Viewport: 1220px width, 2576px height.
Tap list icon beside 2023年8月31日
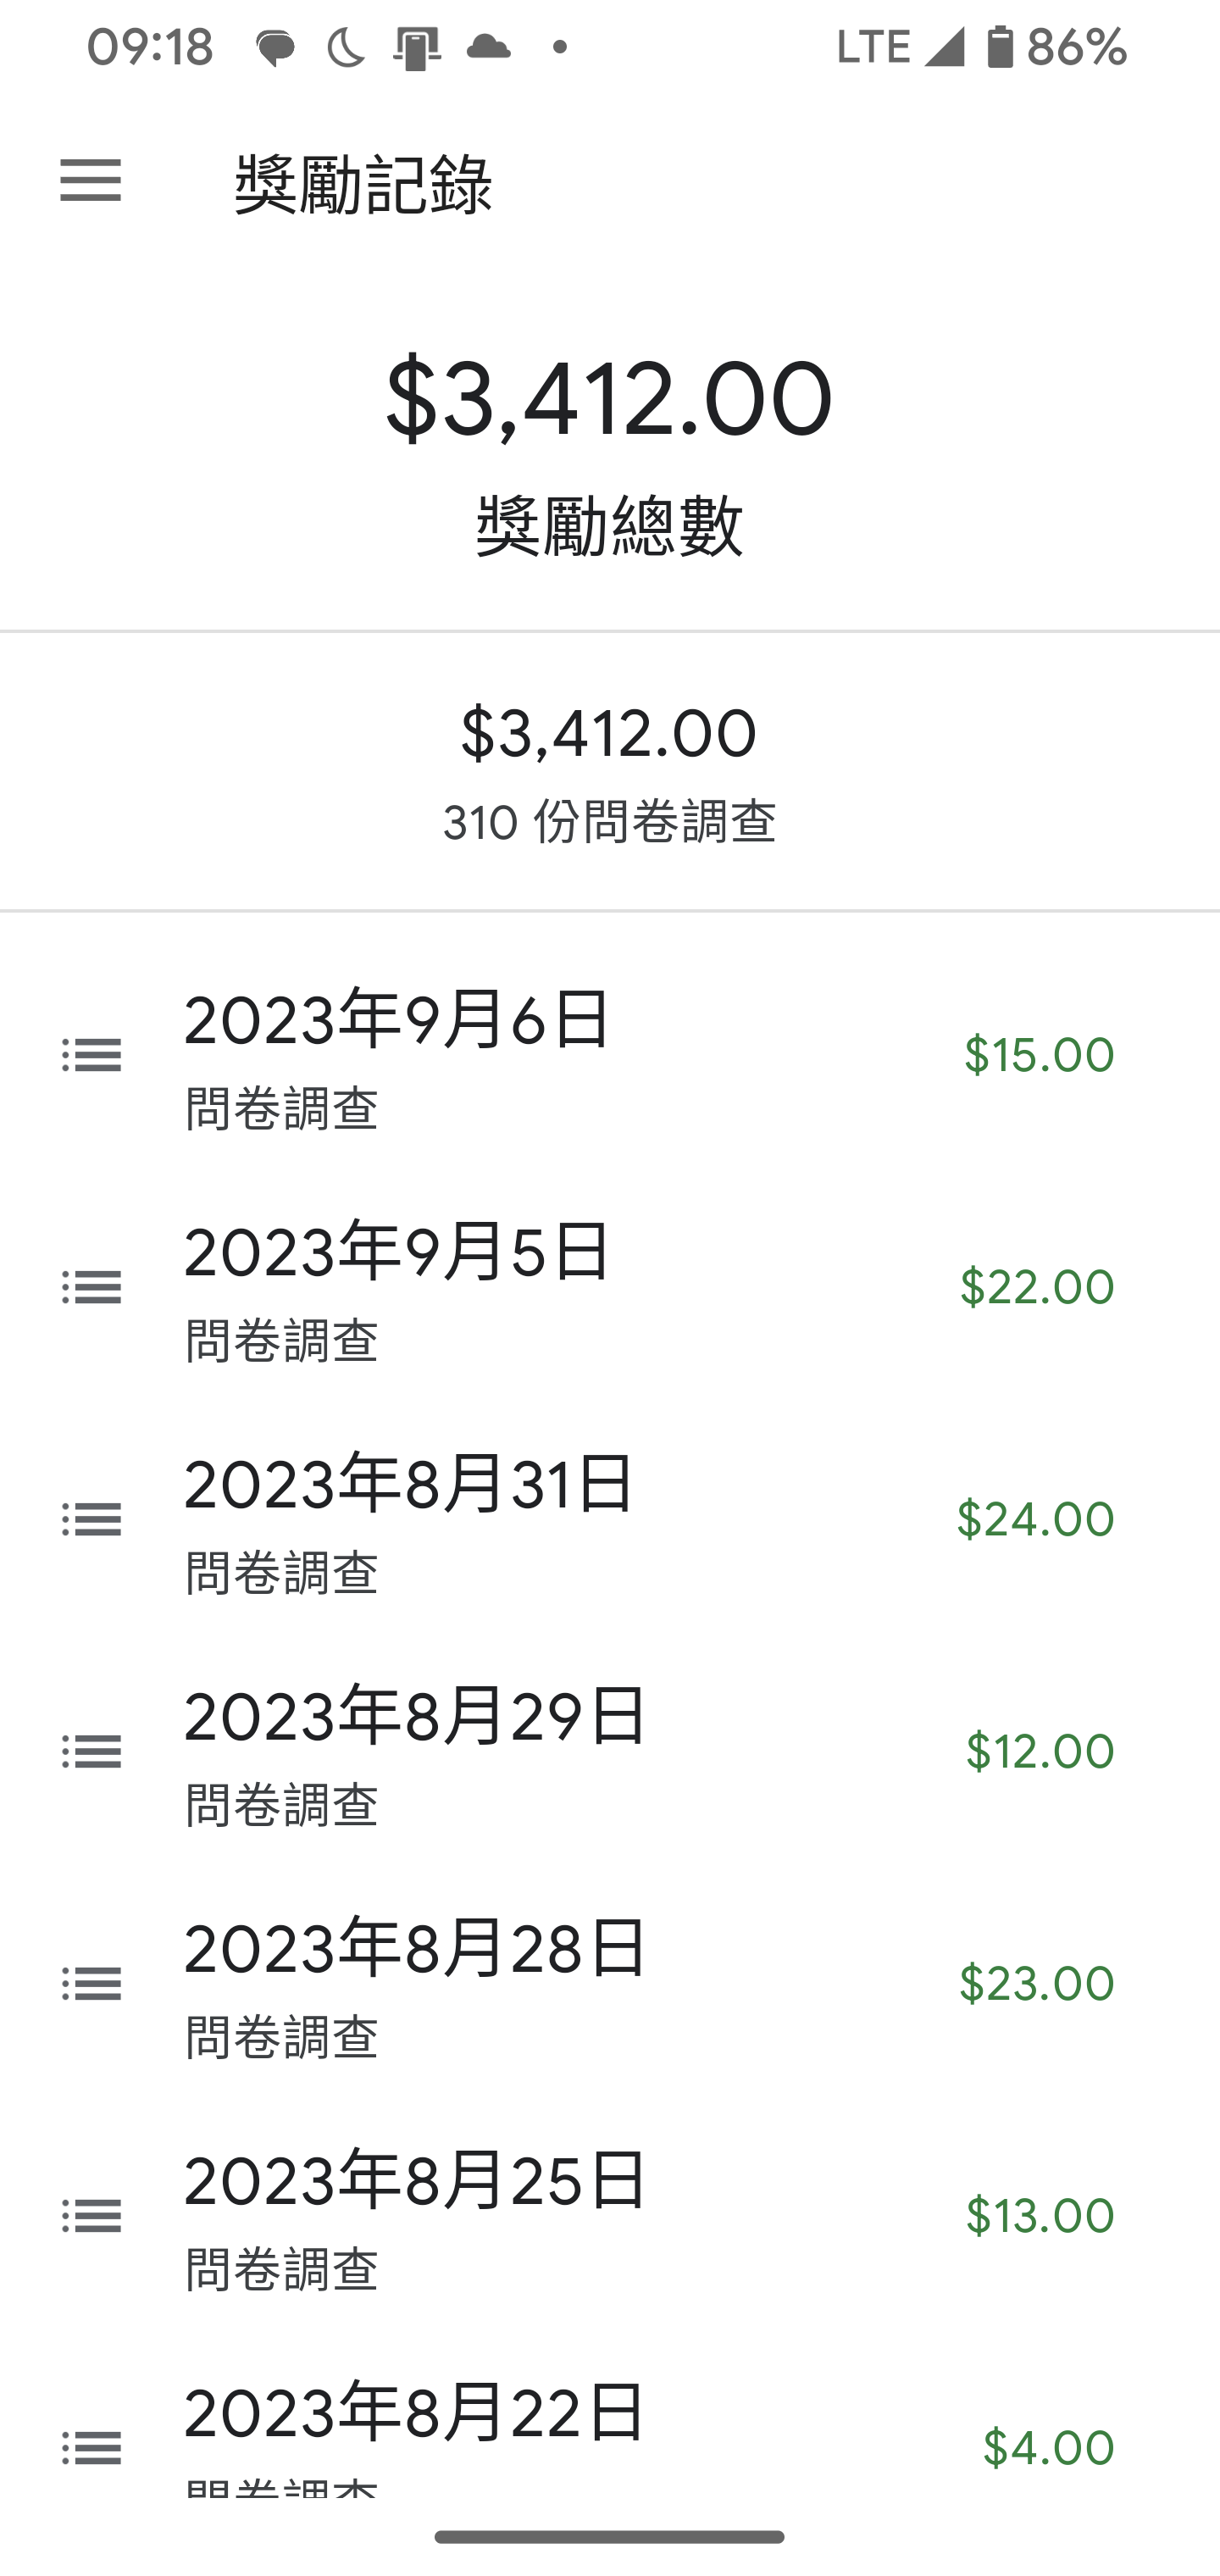pos(92,1519)
